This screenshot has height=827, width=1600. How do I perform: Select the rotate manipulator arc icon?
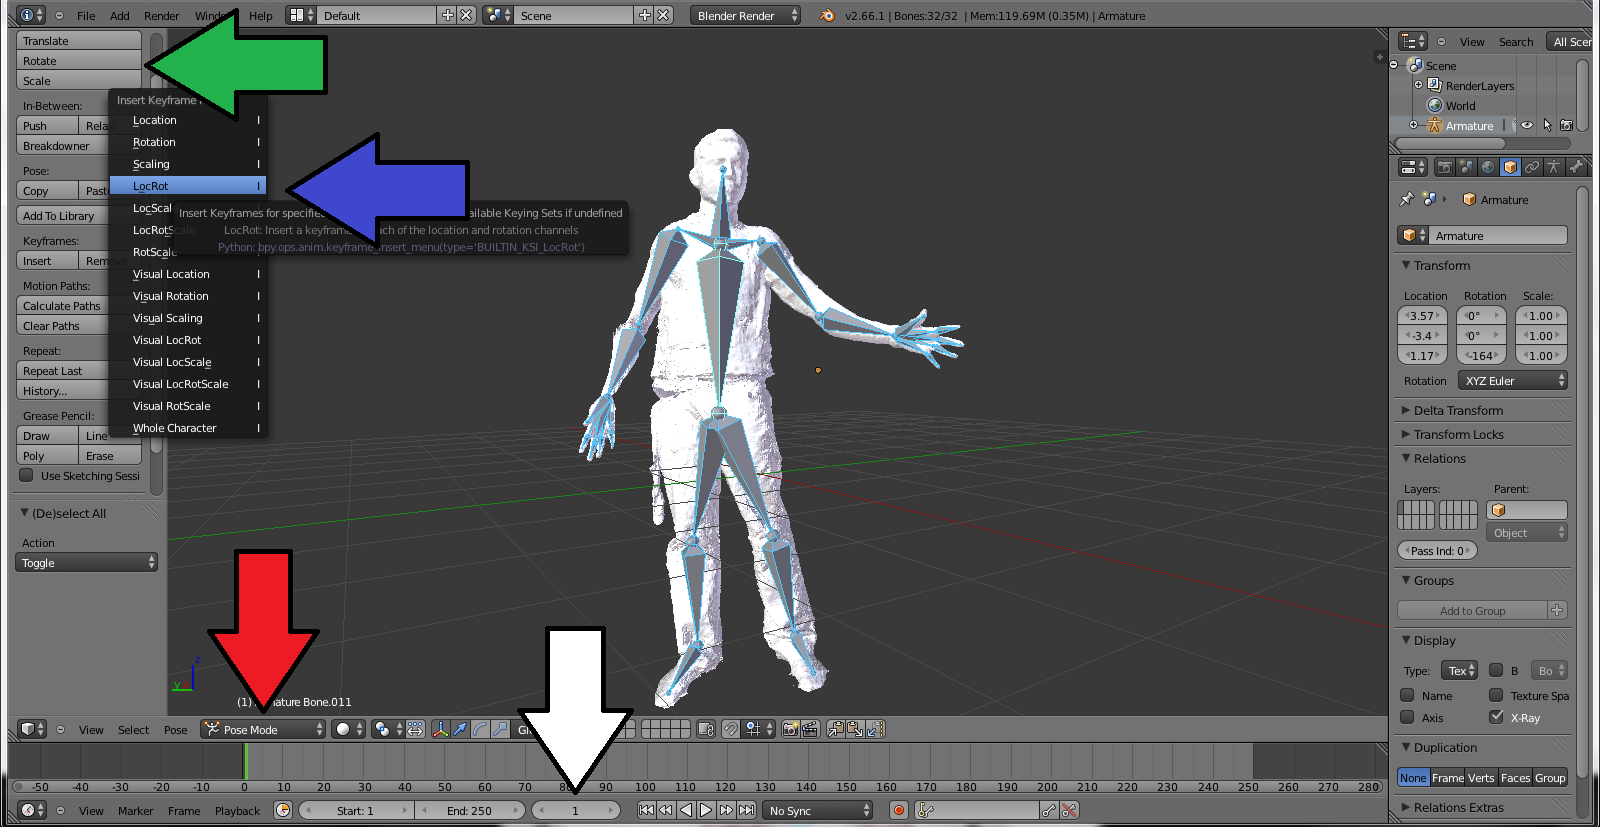point(480,729)
